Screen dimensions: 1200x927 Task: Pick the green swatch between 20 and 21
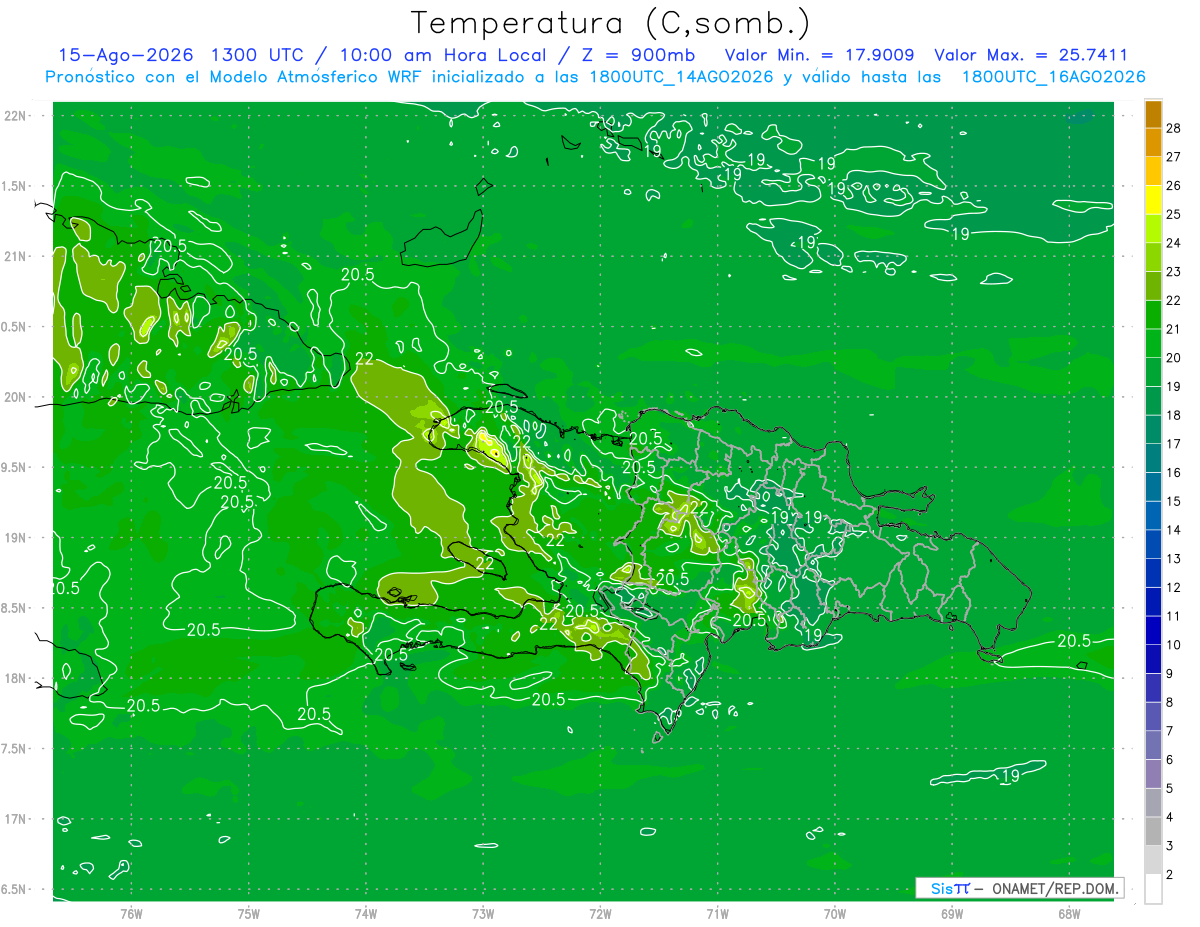[x=1153, y=343]
